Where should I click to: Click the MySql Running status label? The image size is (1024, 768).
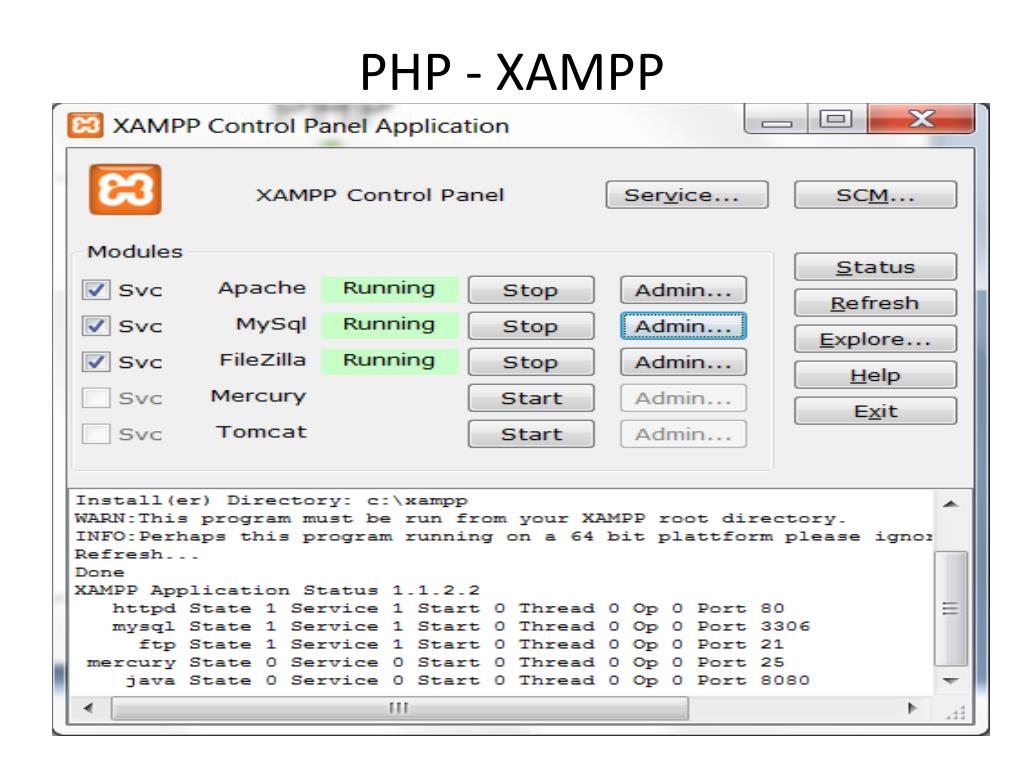coord(389,324)
